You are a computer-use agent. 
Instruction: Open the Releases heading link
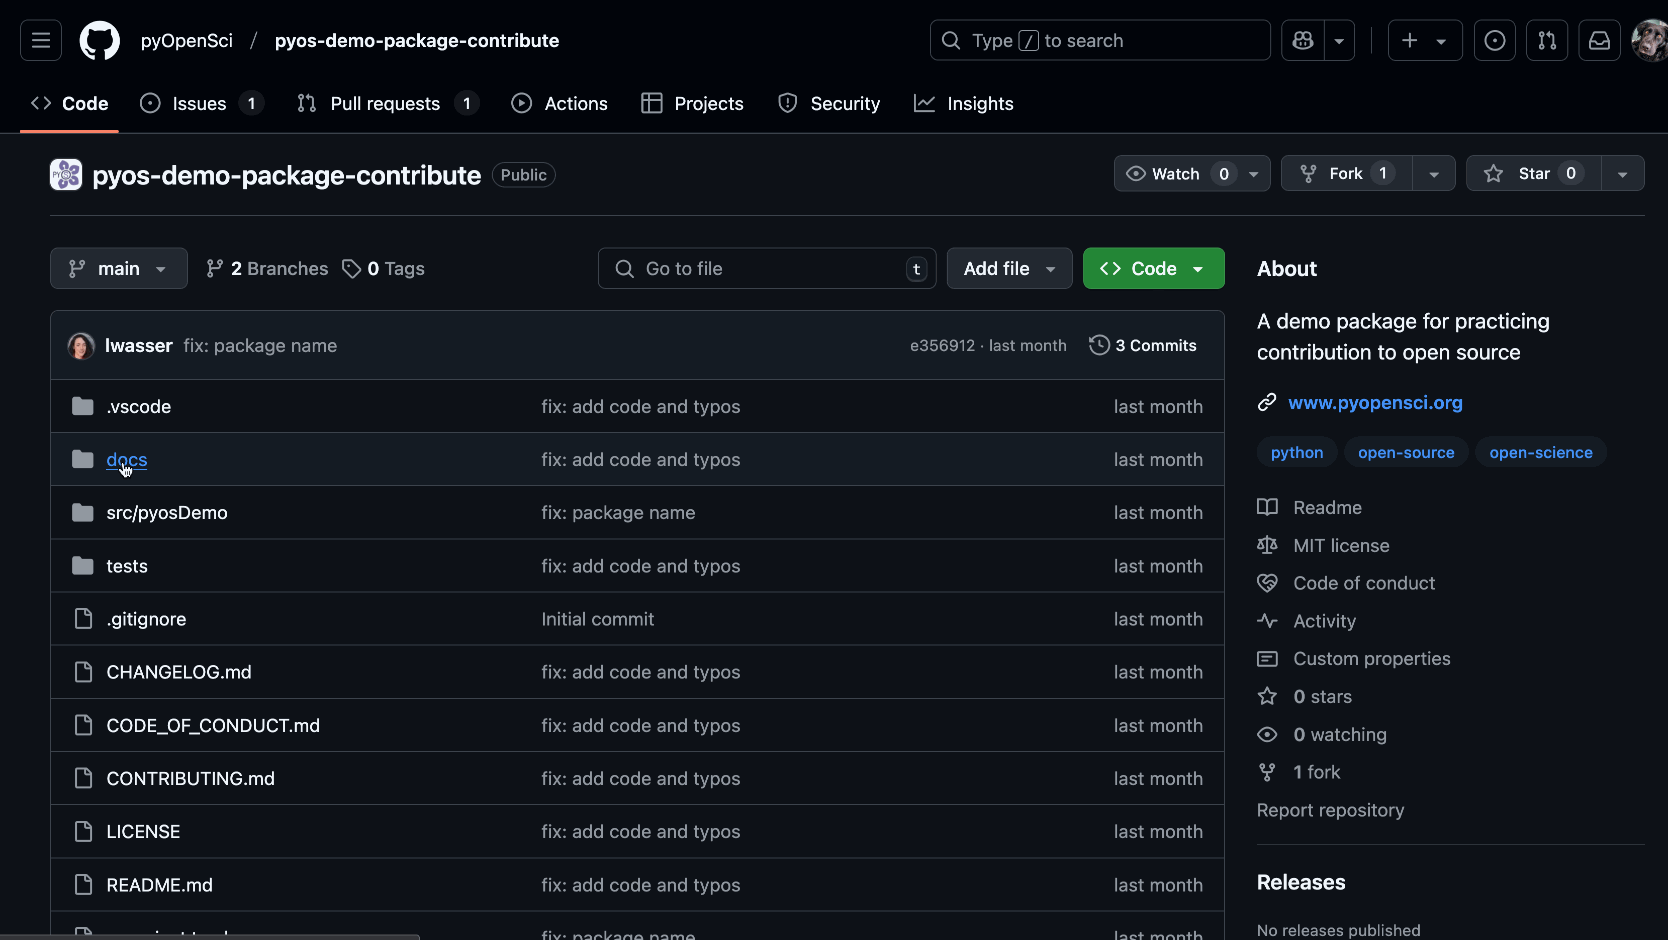(x=1301, y=882)
